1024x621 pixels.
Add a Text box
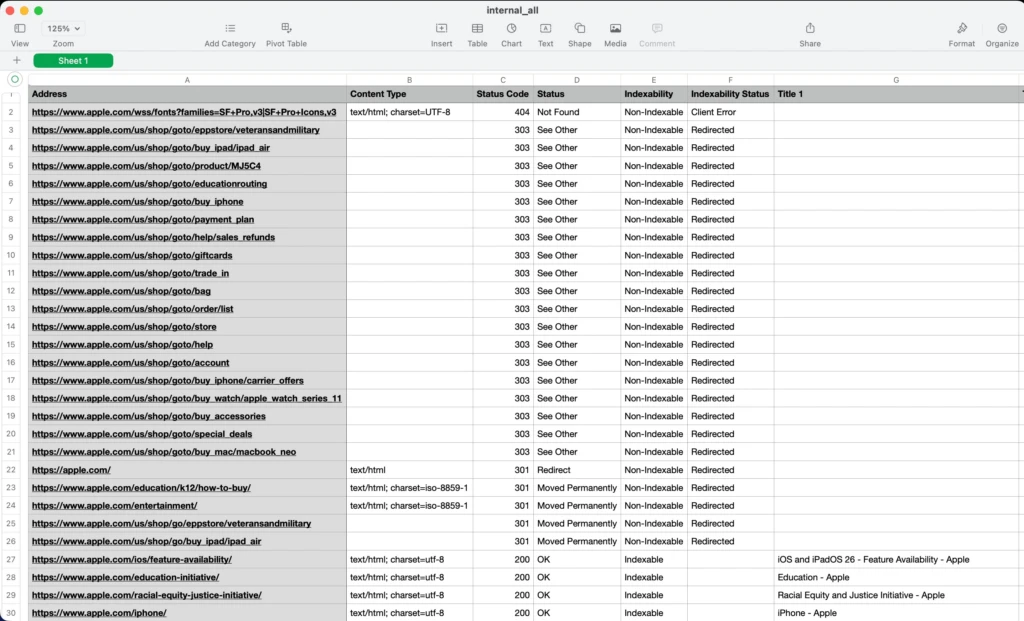click(x=545, y=29)
